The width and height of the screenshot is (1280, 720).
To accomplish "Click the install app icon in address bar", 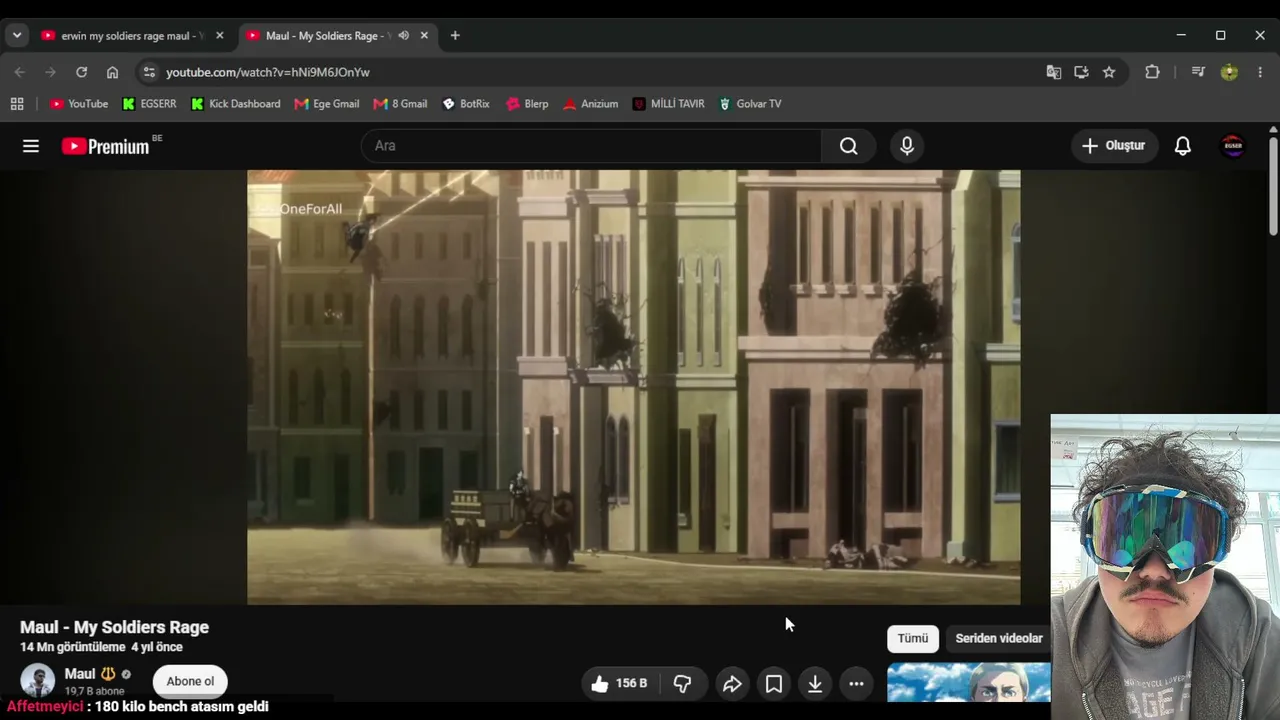I will point(1081,72).
